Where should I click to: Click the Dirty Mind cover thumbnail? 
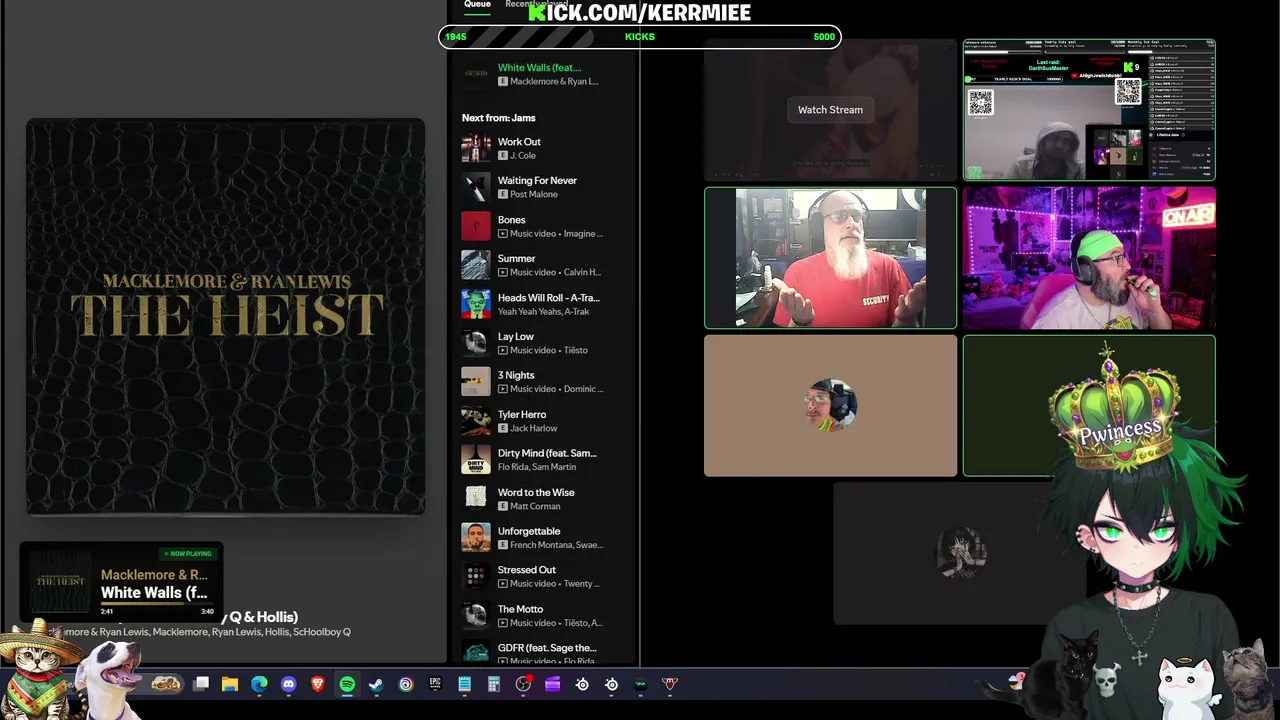click(476, 460)
